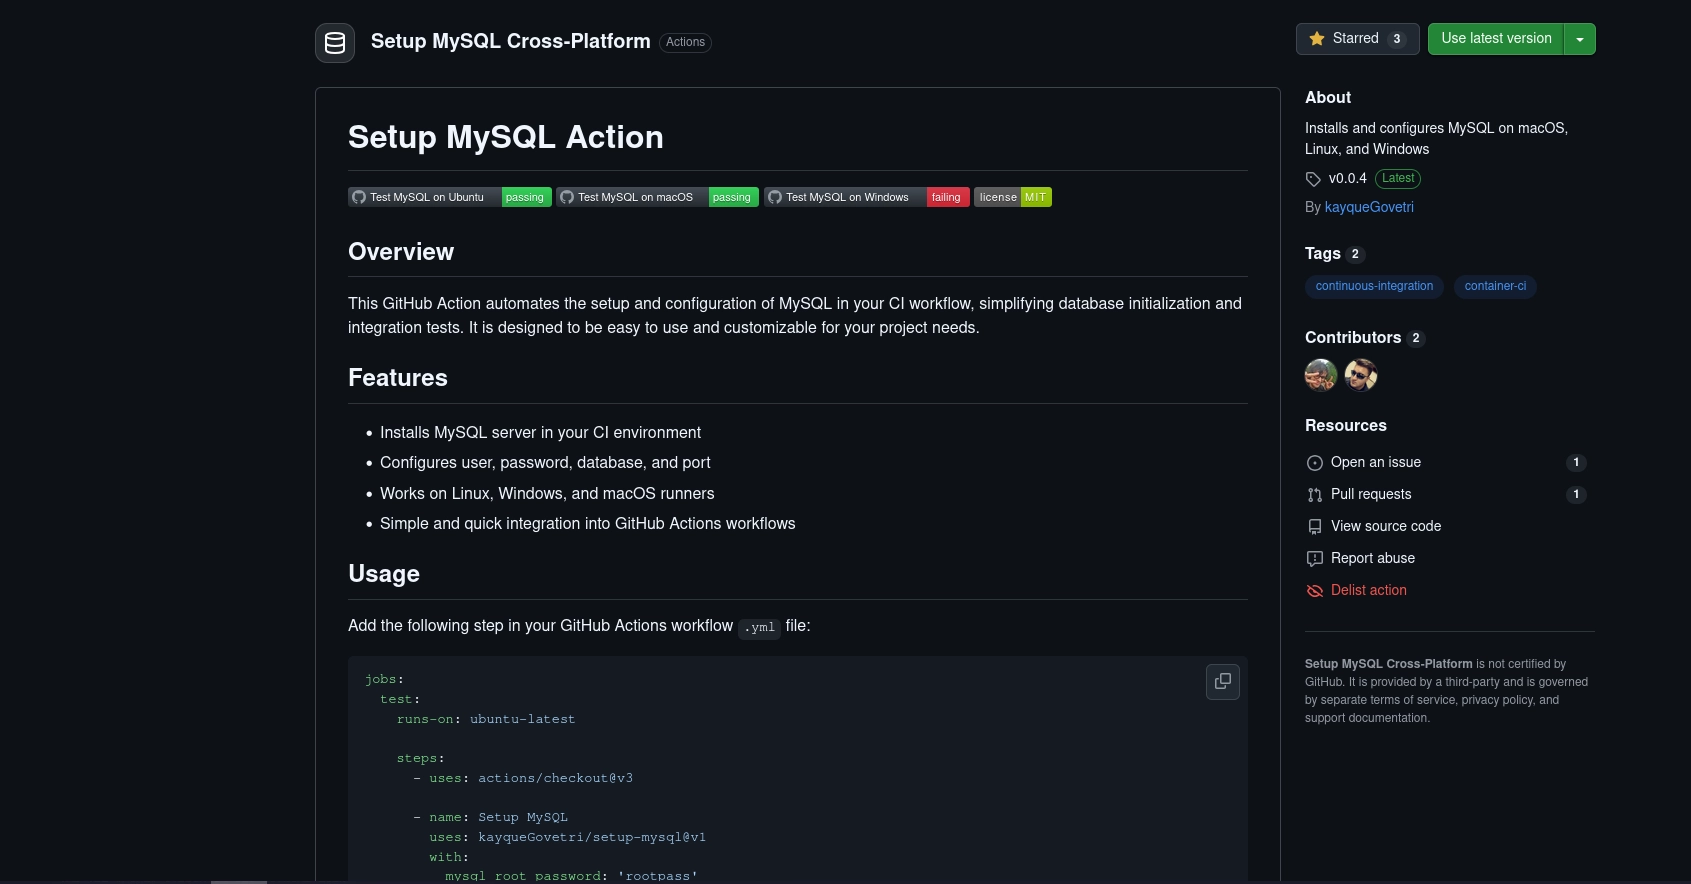The width and height of the screenshot is (1691, 884).
Task: Click the Overview heading
Action: [x=401, y=252]
